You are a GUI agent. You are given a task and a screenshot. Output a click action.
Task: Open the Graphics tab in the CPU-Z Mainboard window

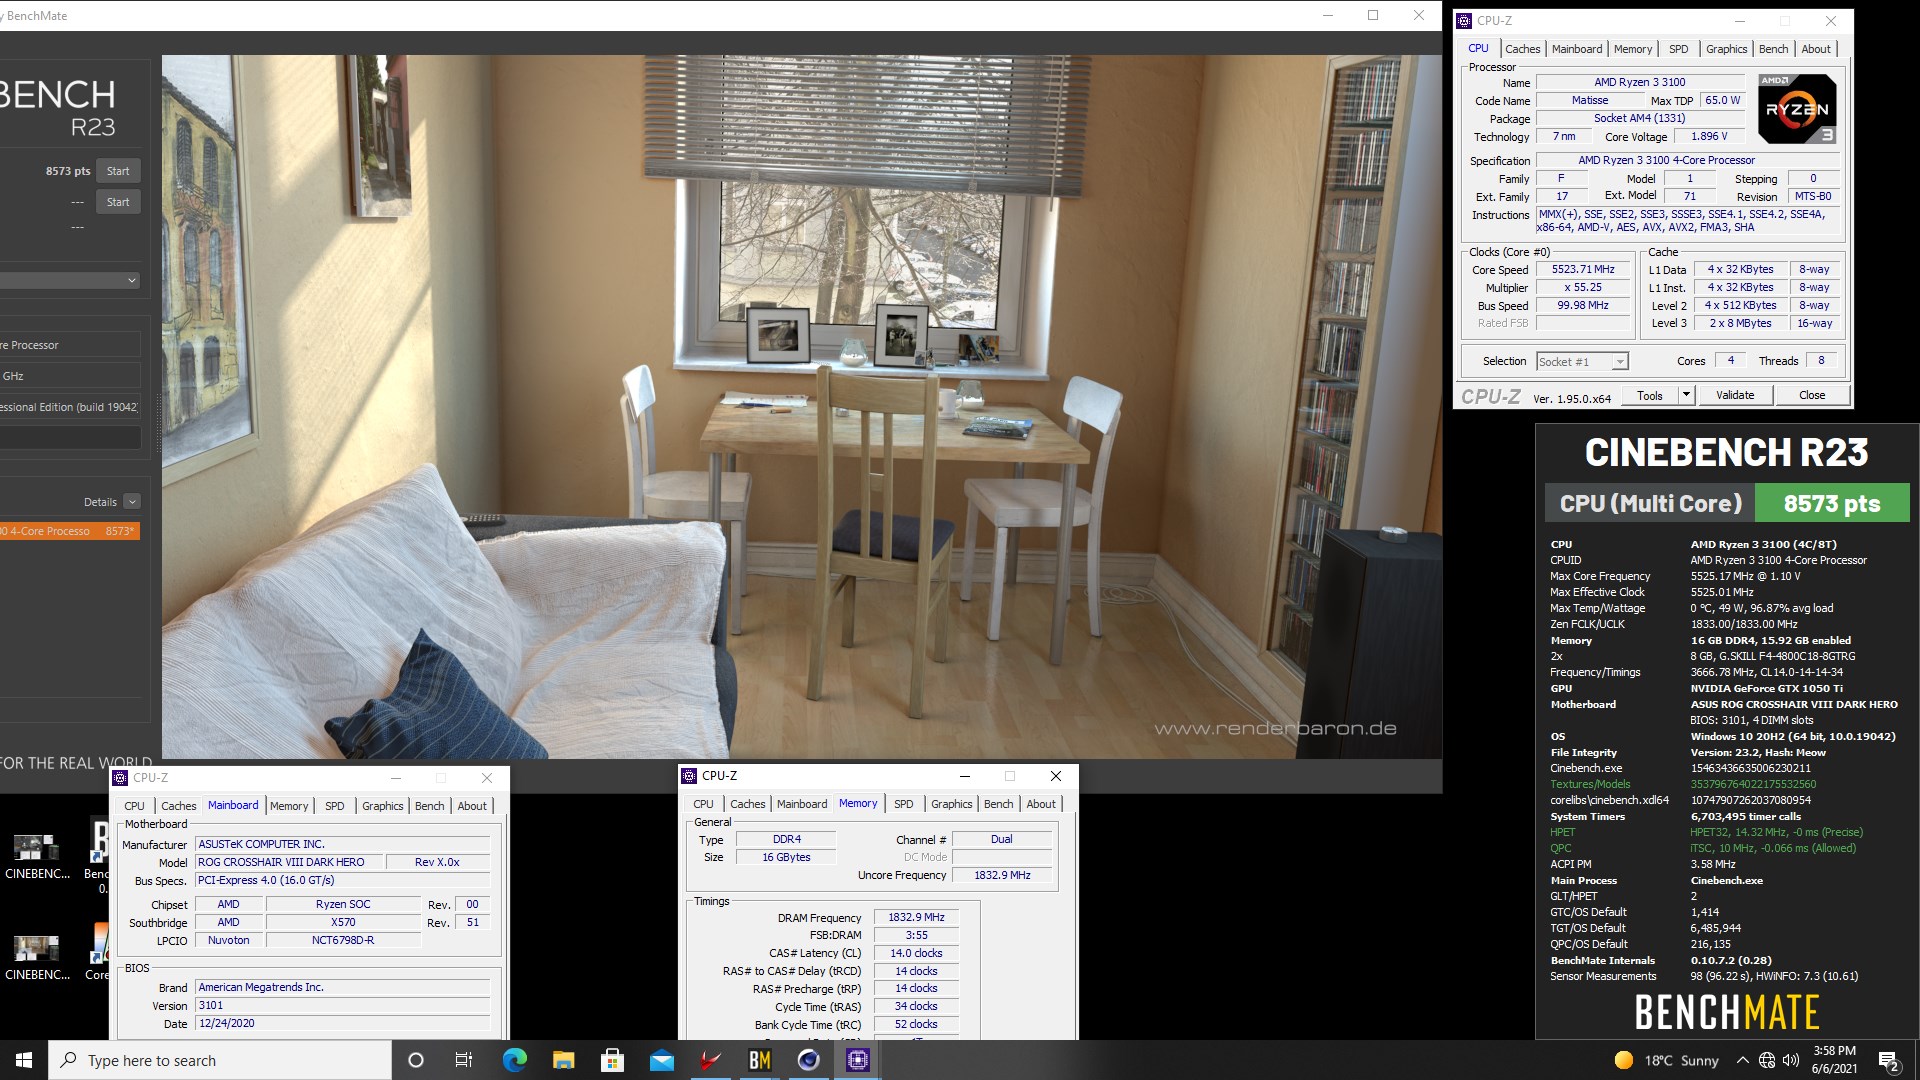click(382, 806)
